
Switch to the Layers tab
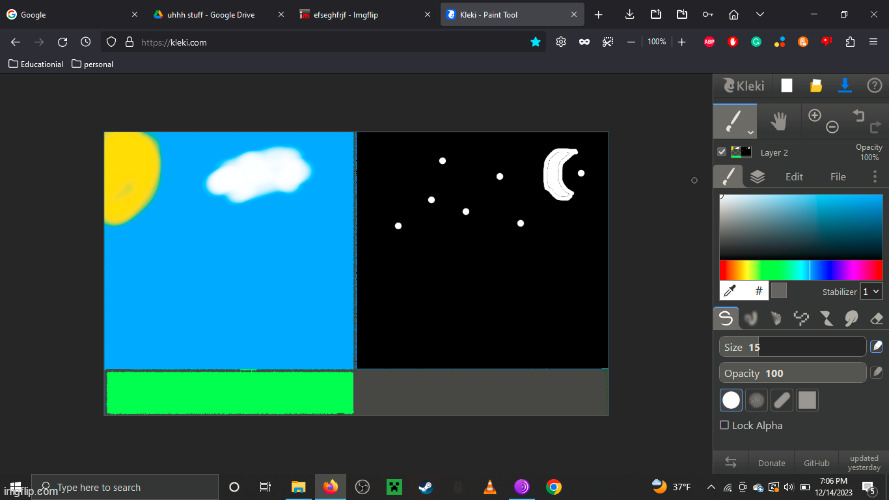[757, 176]
